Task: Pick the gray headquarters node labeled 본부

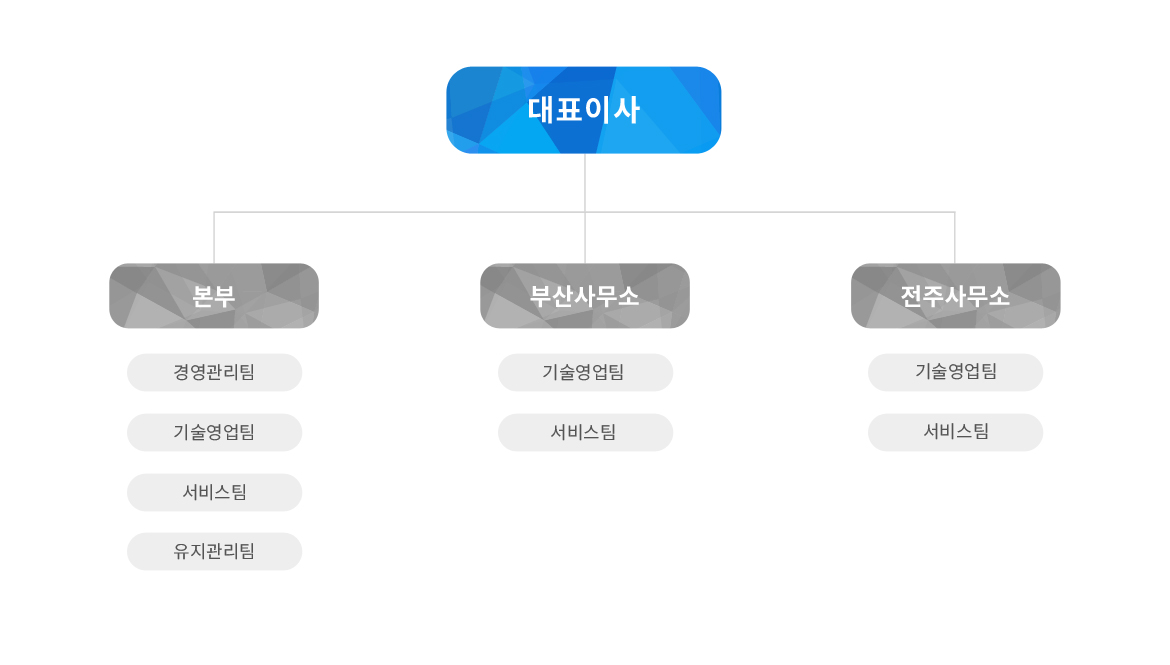Action: [214, 296]
